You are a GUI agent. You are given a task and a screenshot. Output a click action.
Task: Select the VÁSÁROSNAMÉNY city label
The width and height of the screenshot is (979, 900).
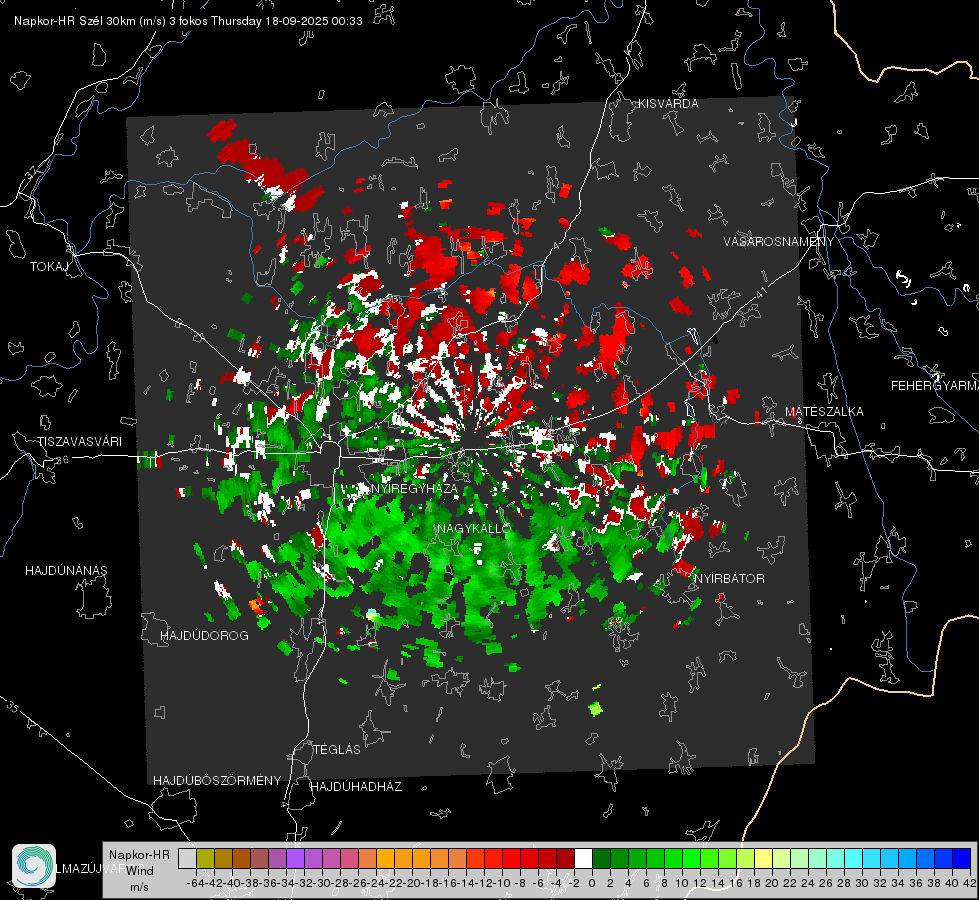[779, 242]
